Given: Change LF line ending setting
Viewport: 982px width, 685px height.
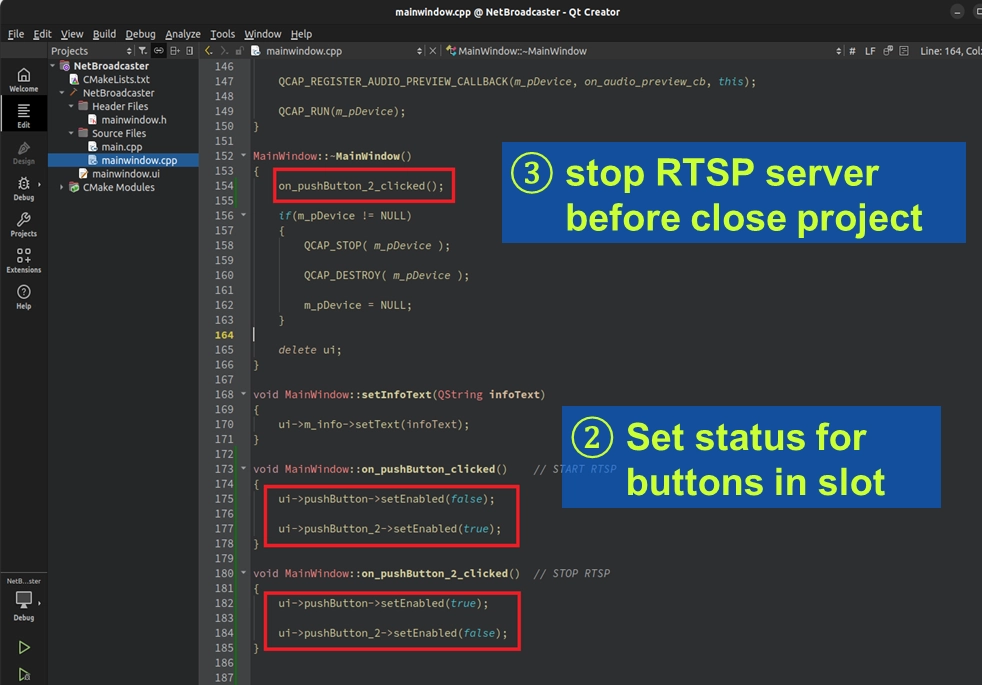Looking at the screenshot, I should point(870,51).
